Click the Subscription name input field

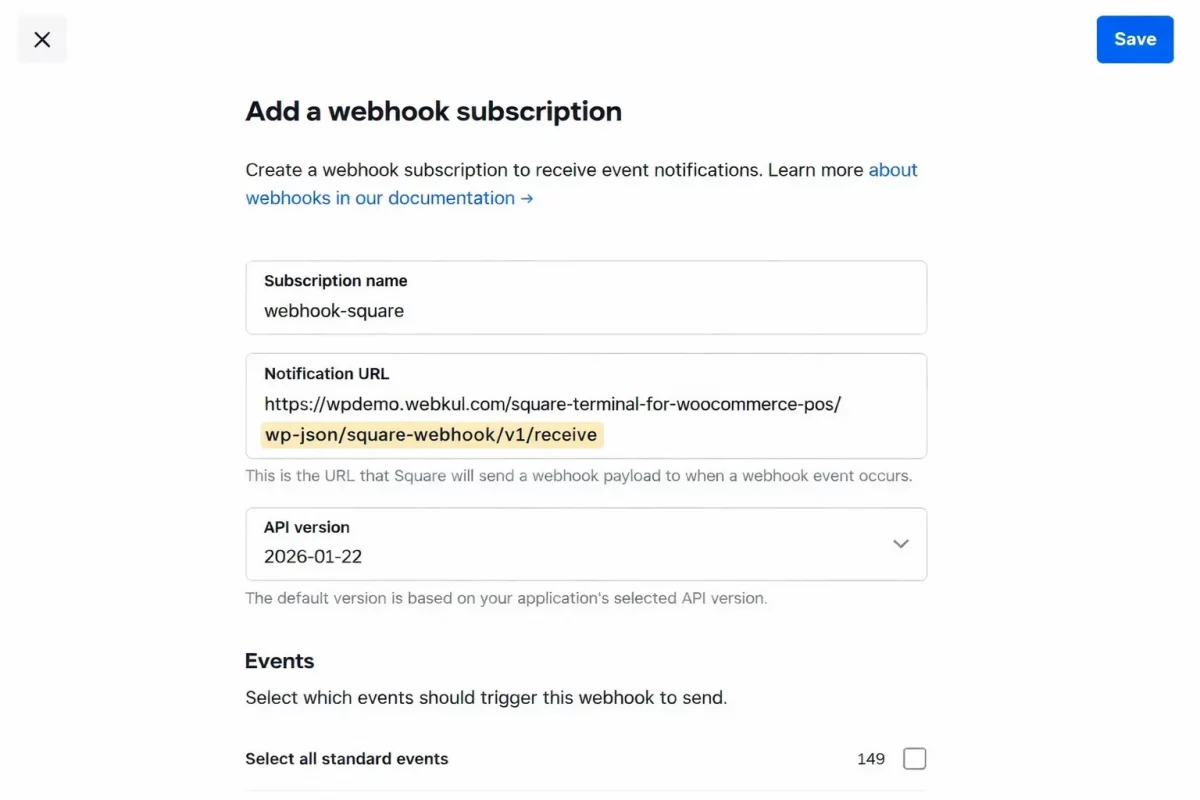(x=585, y=310)
